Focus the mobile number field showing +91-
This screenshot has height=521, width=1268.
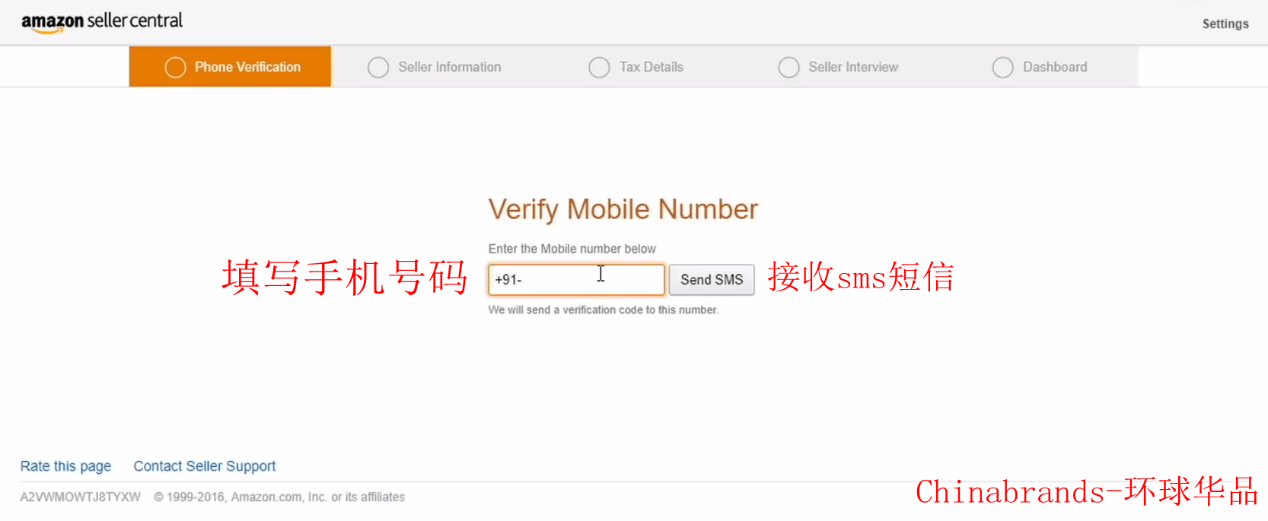click(576, 280)
